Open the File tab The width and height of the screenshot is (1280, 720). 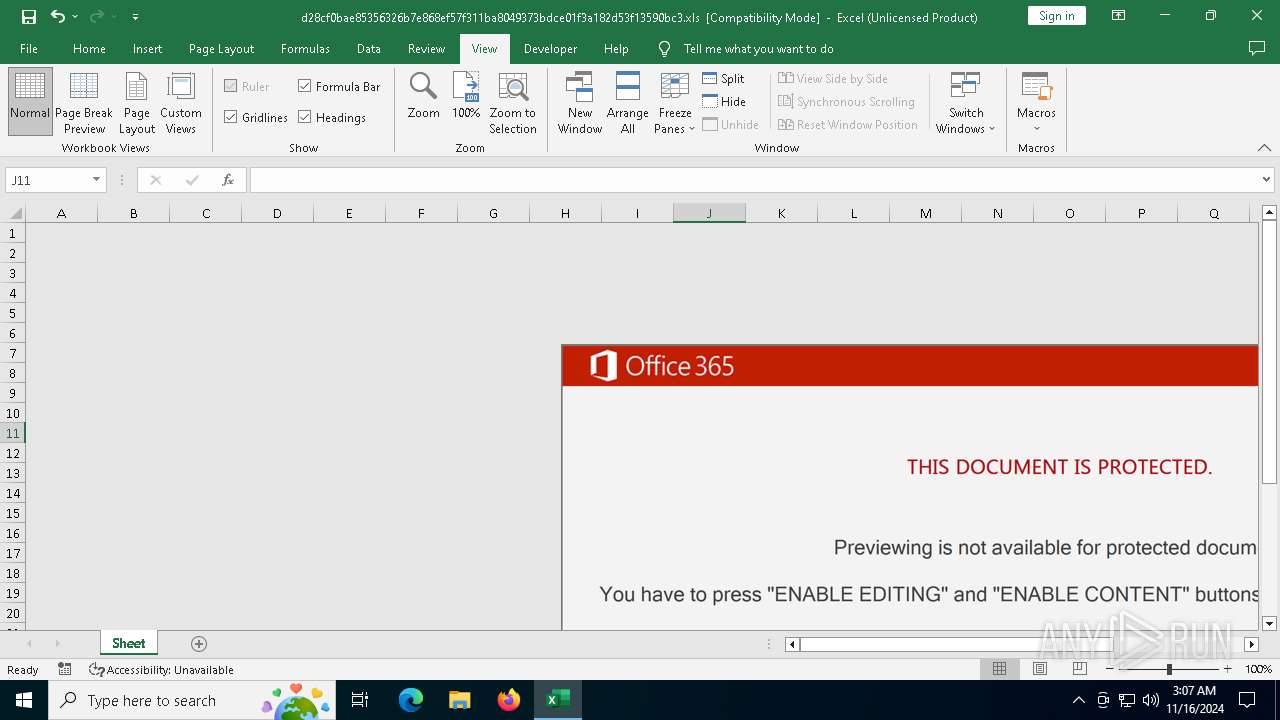pyautogui.click(x=29, y=48)
